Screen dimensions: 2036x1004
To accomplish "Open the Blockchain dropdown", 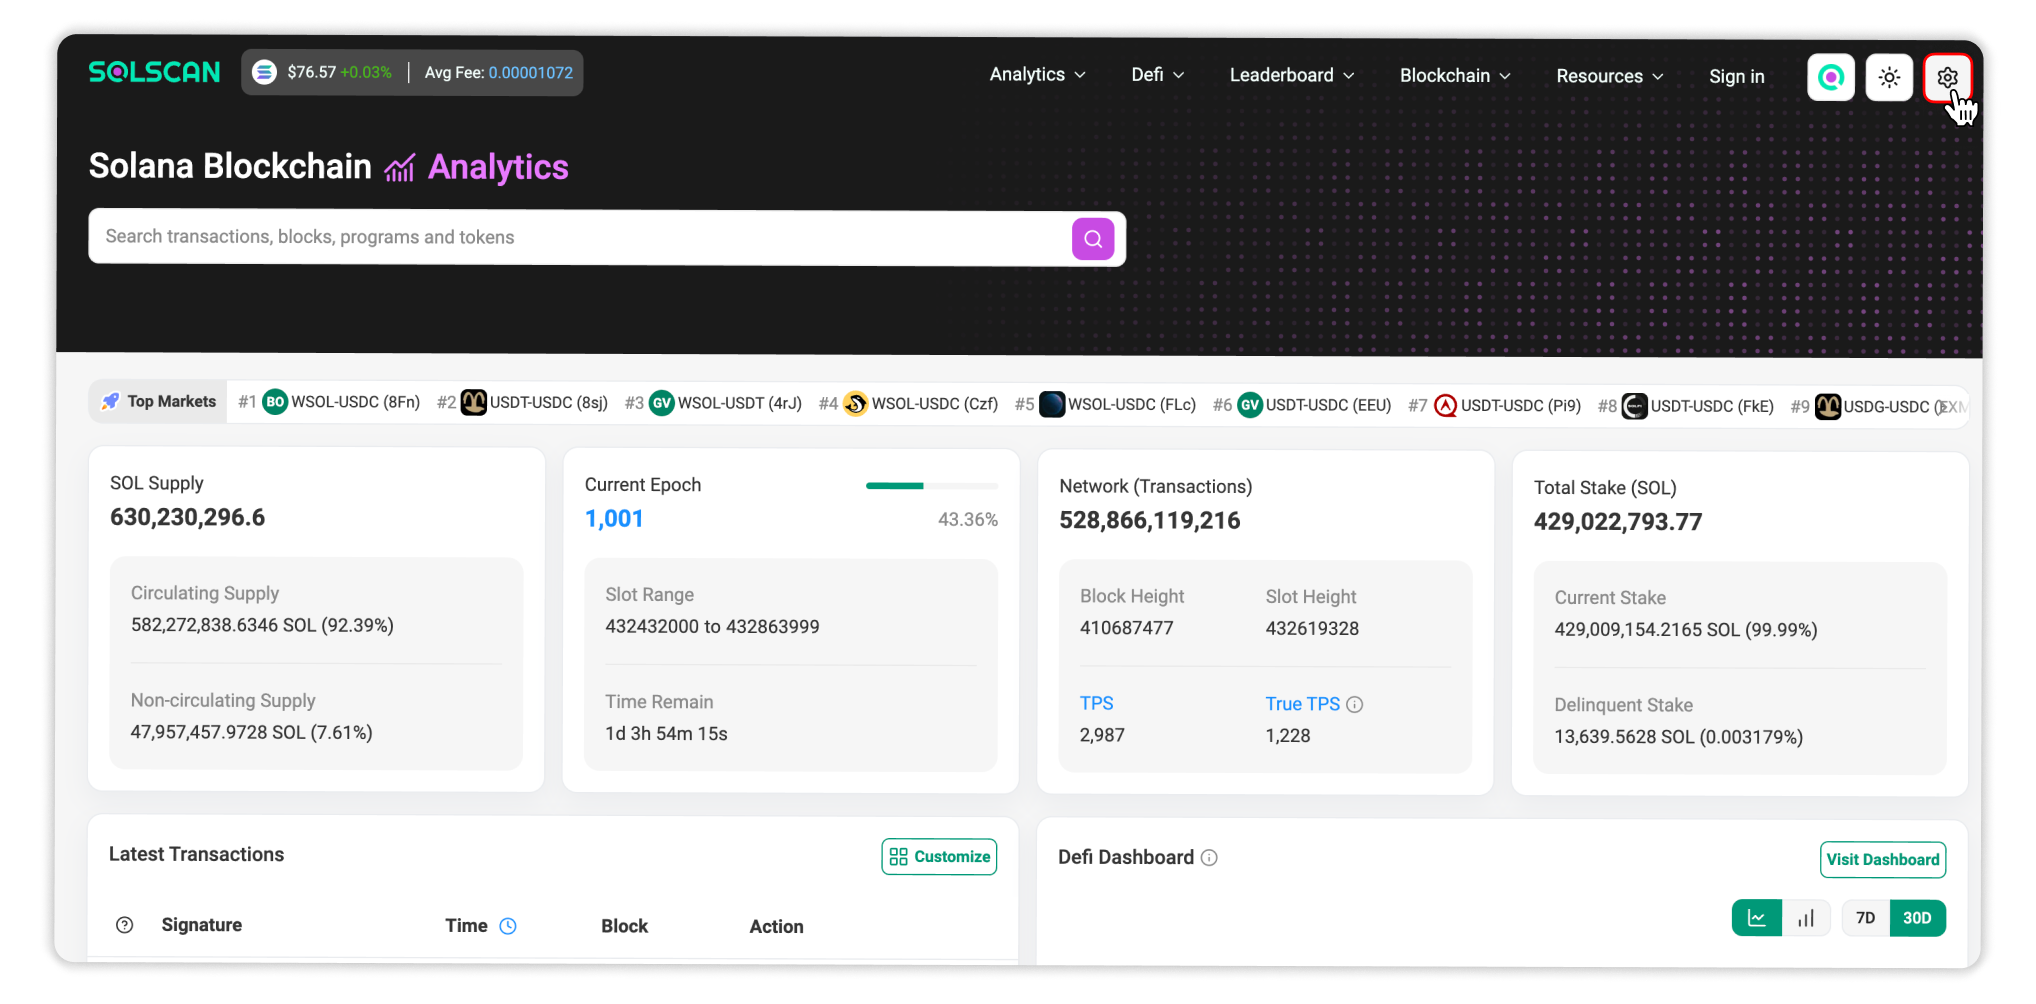I will (1455, 76).
